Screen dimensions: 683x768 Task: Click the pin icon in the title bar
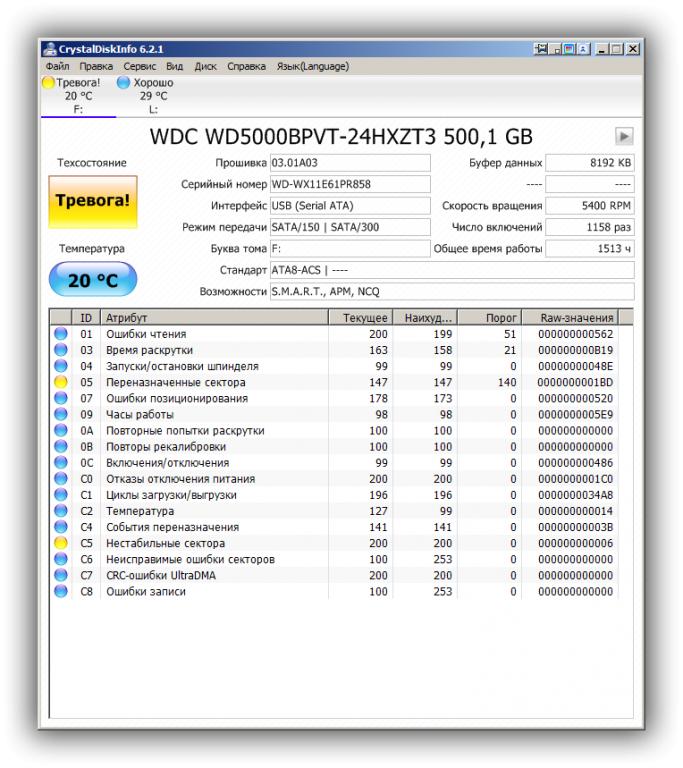(541, 49)
